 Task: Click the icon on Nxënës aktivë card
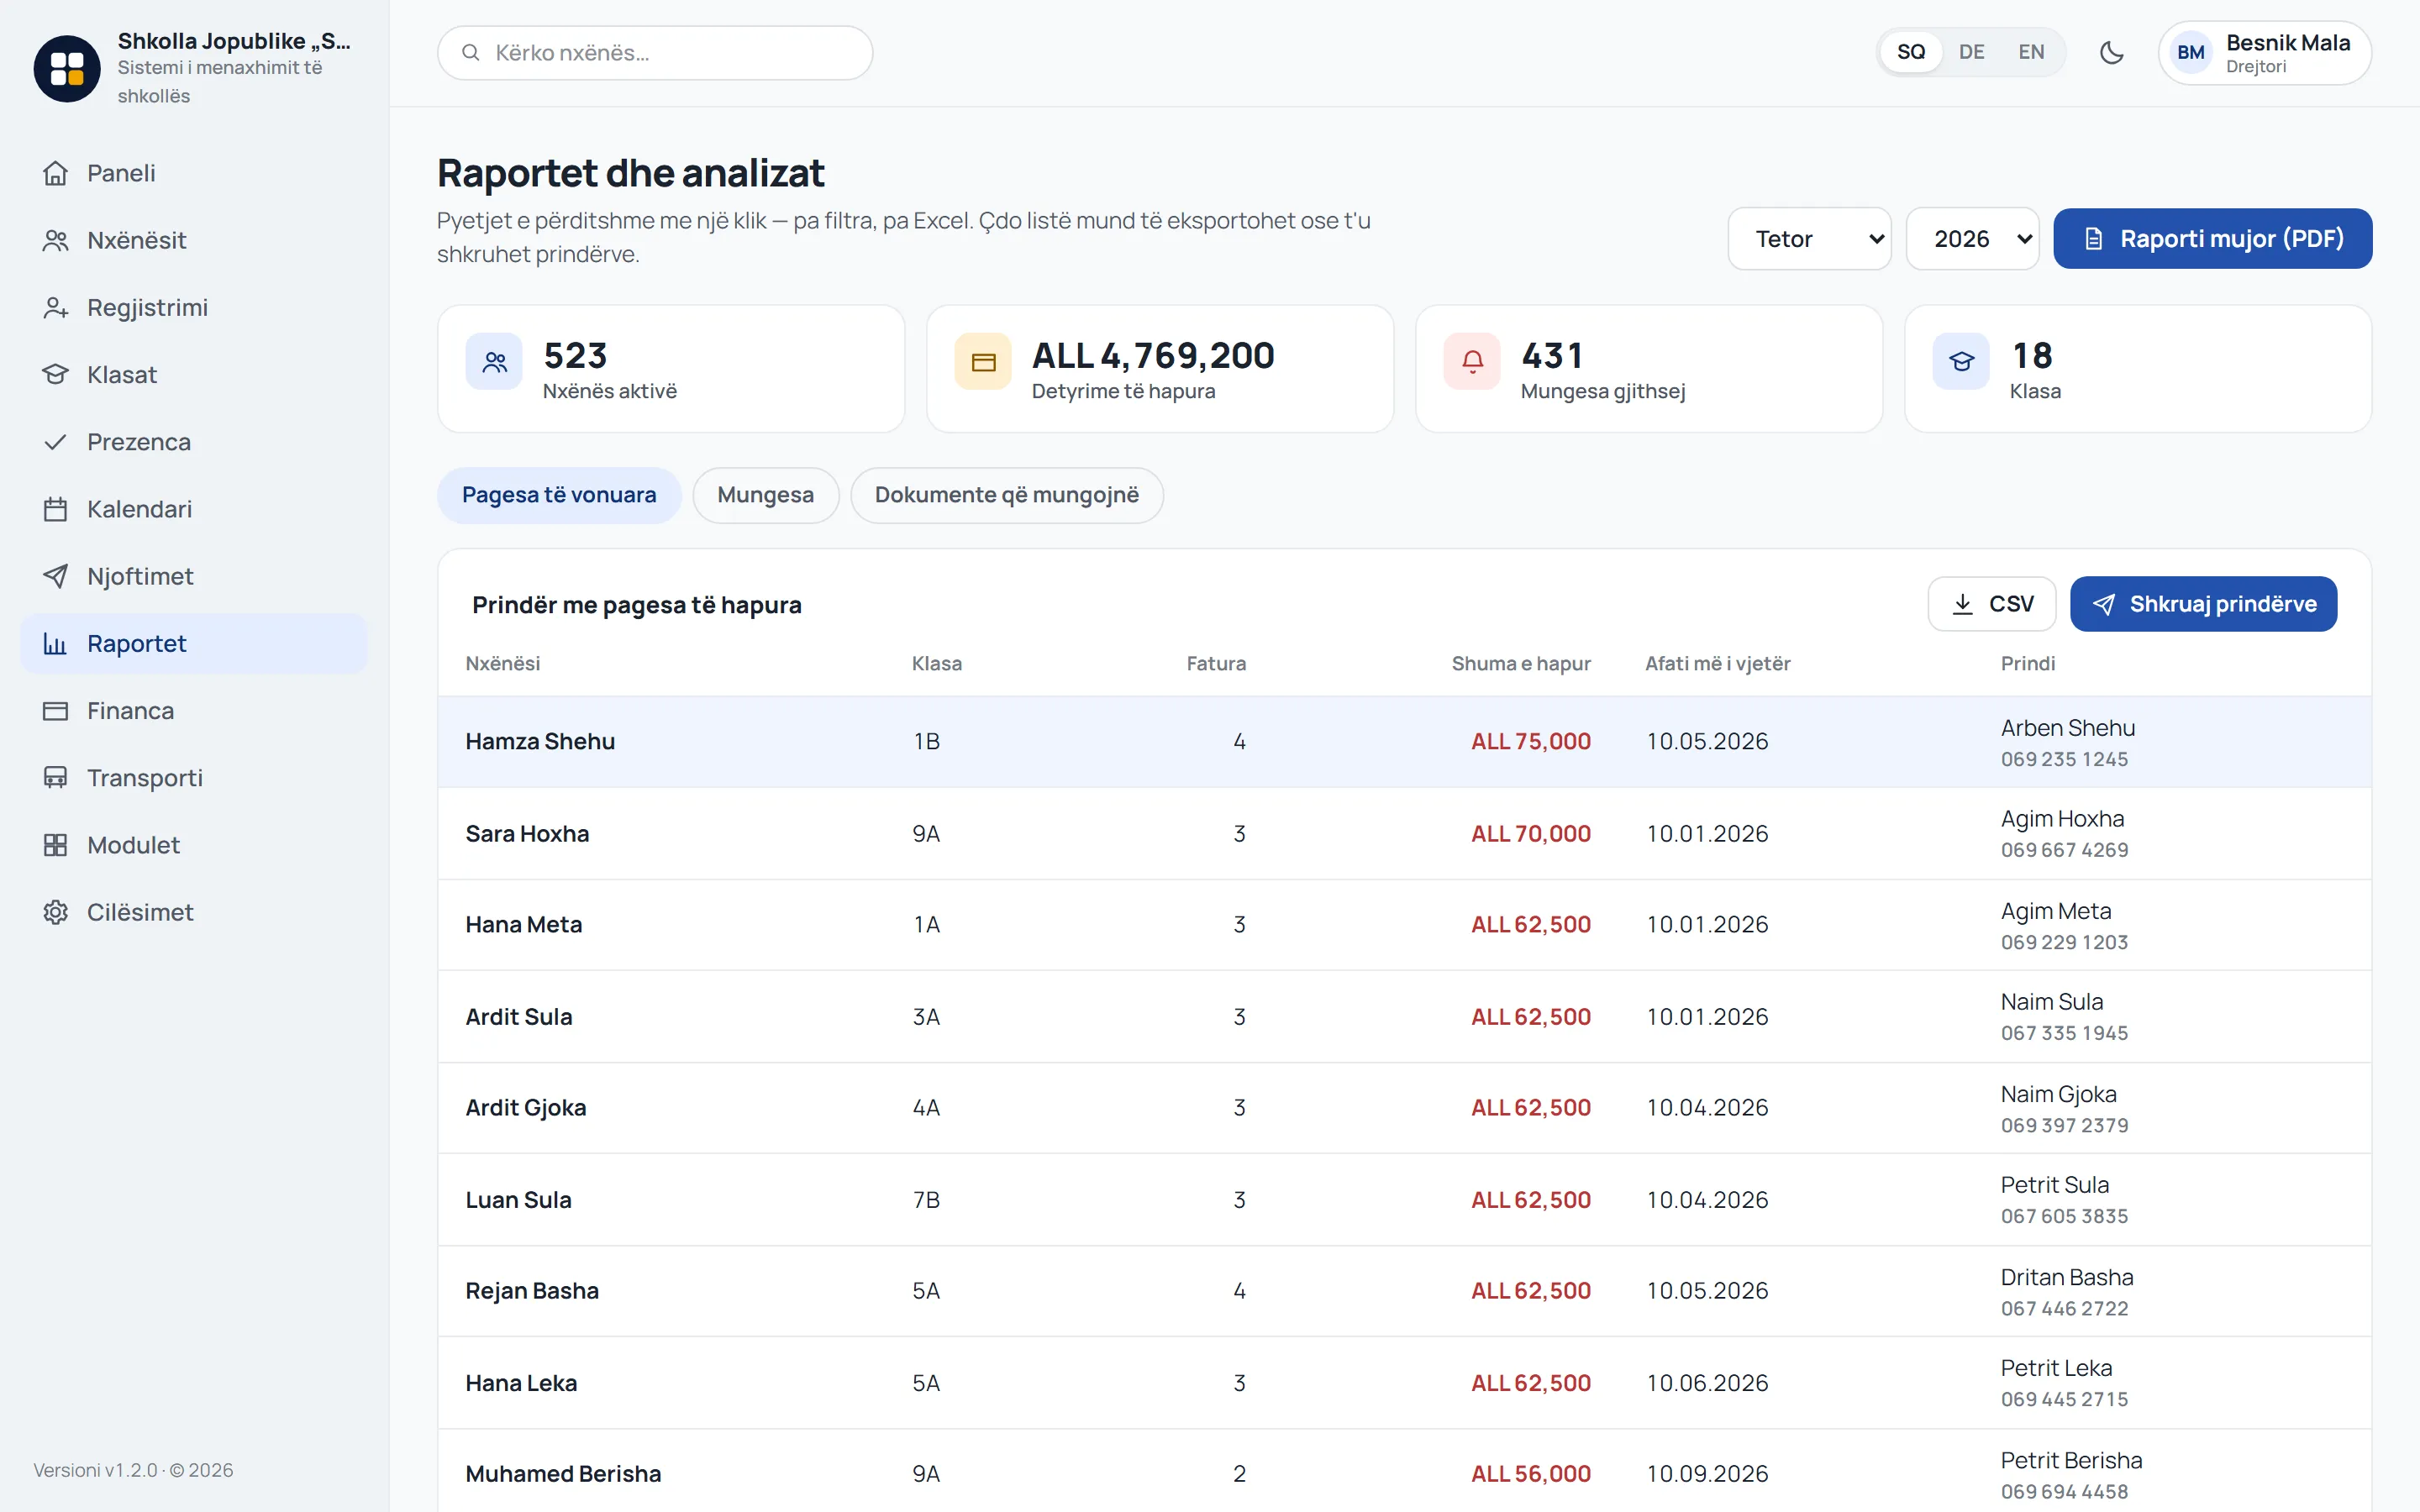tap(494, 361)
